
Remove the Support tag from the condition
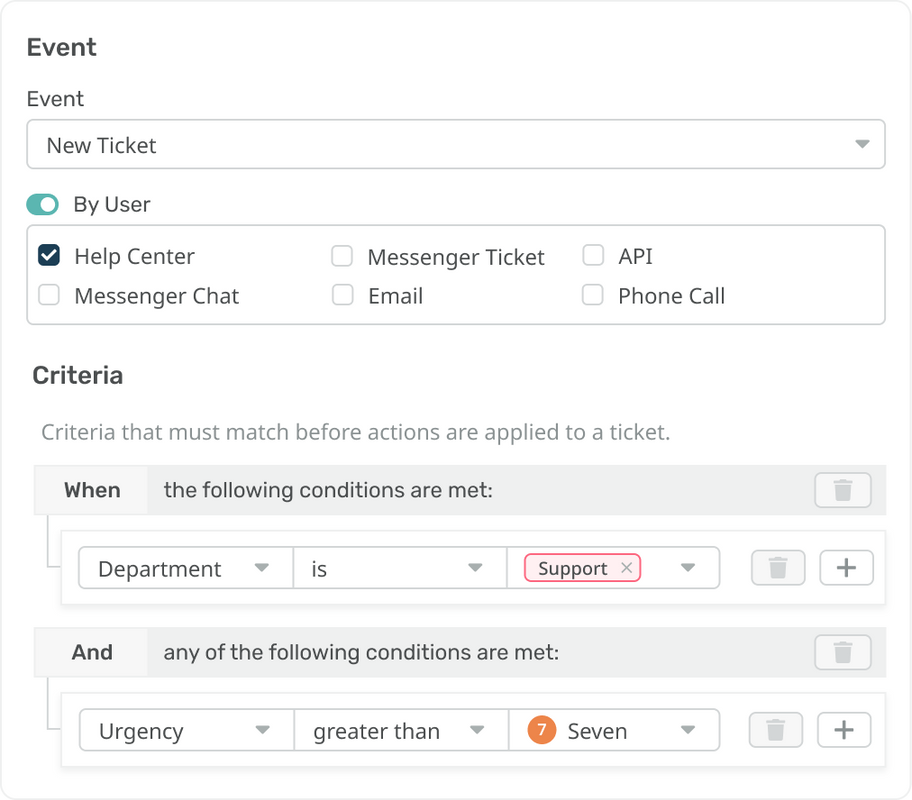[x=627, y=568]
